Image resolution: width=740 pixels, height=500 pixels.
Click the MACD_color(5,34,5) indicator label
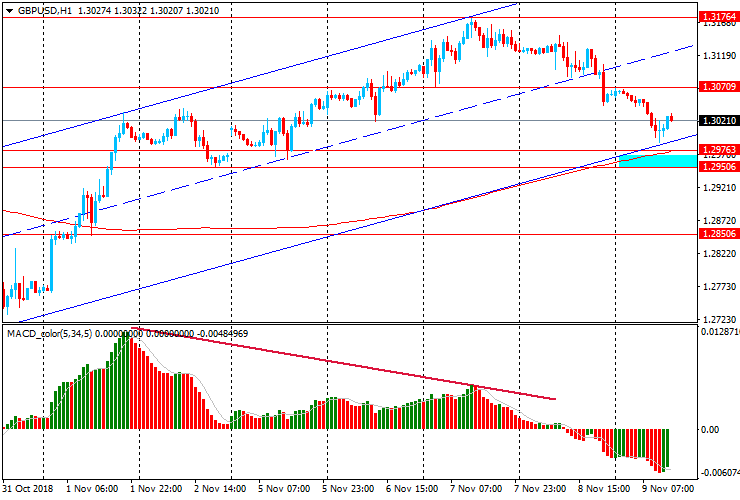pyautogui.click(x=50, y=332)
